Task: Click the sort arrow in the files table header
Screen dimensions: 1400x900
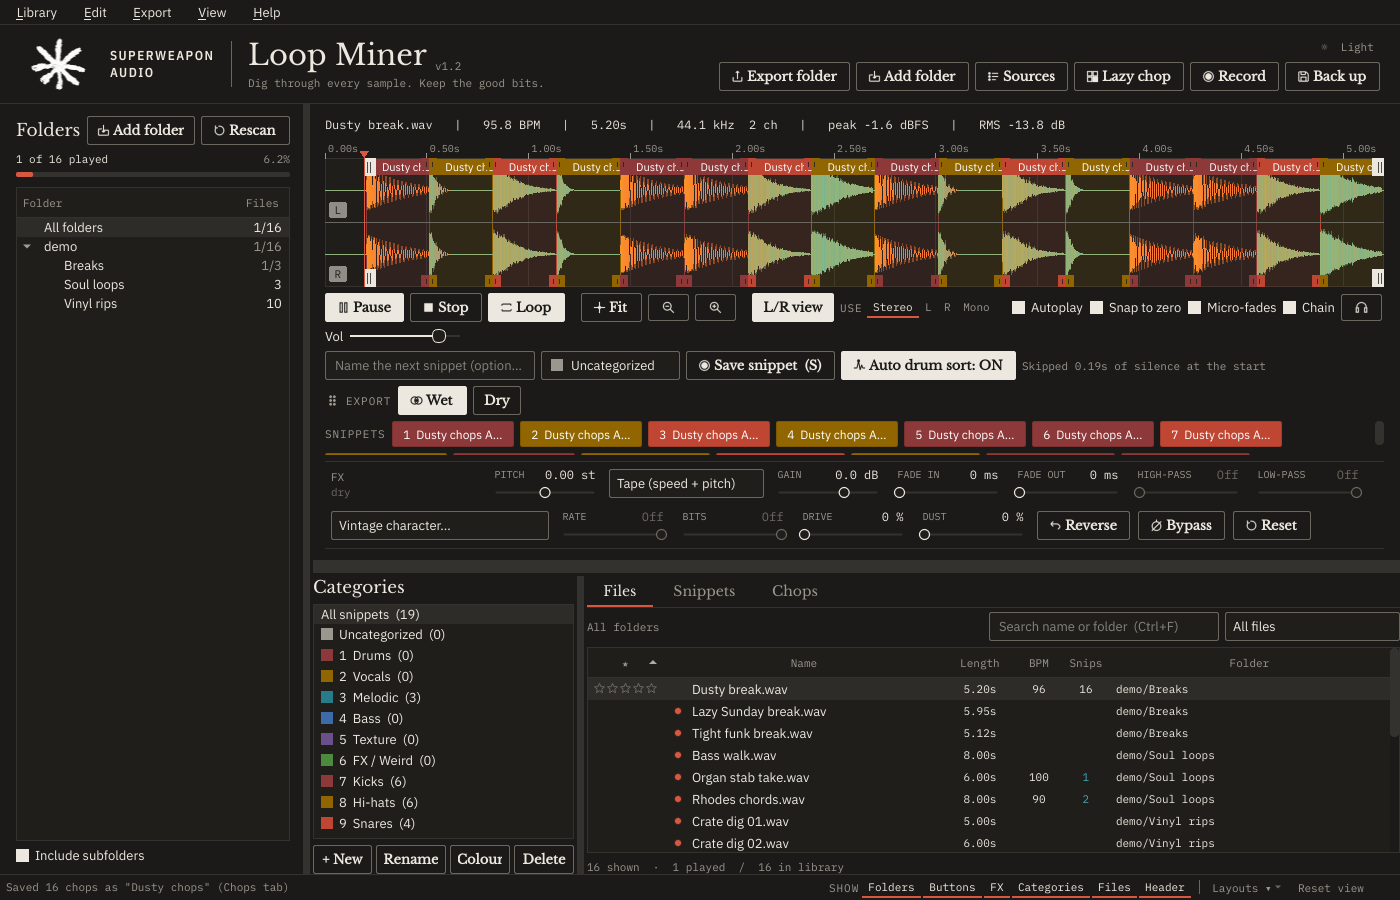Action: click(653, 663)
